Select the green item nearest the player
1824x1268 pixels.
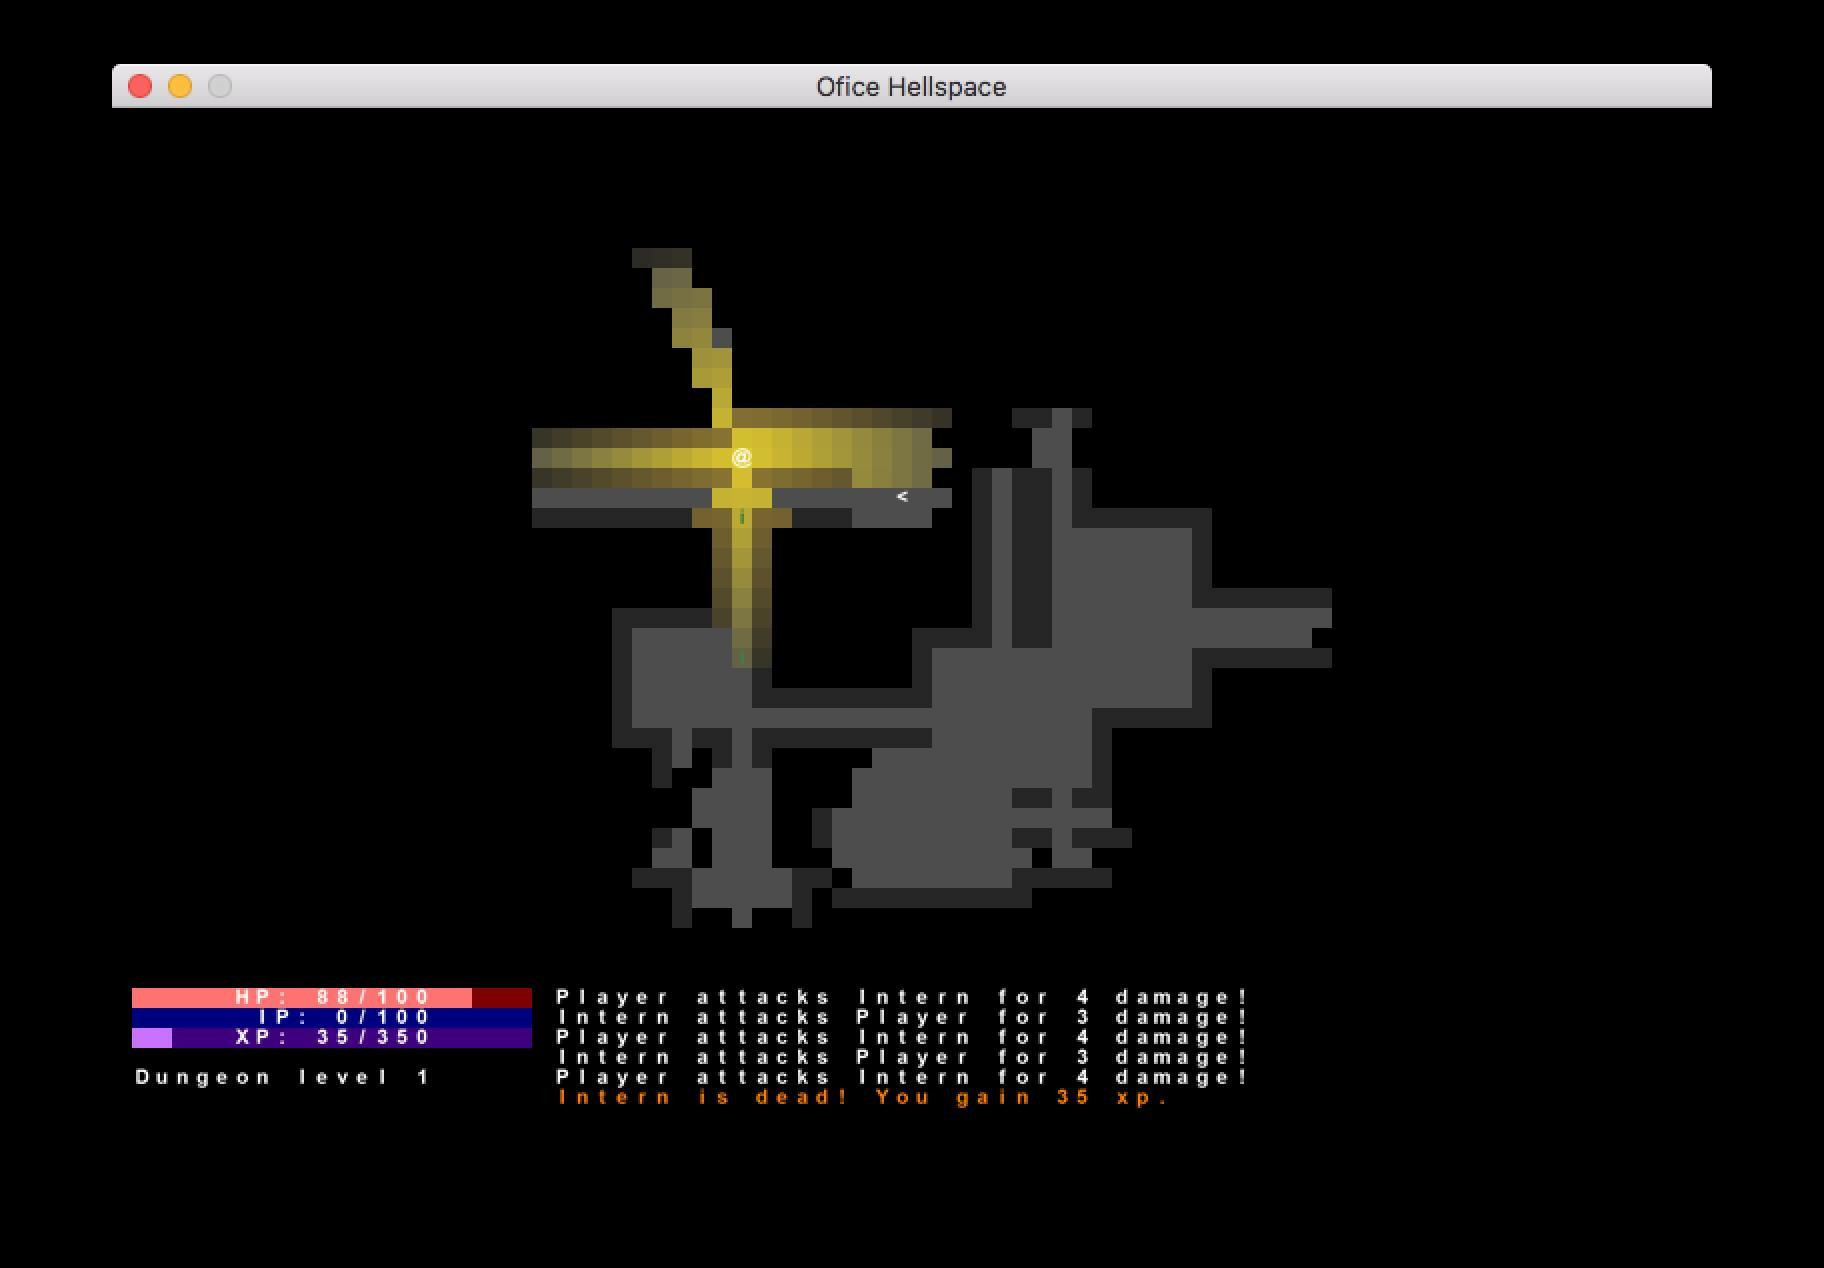pyautogui.click(x=741, y=517)
